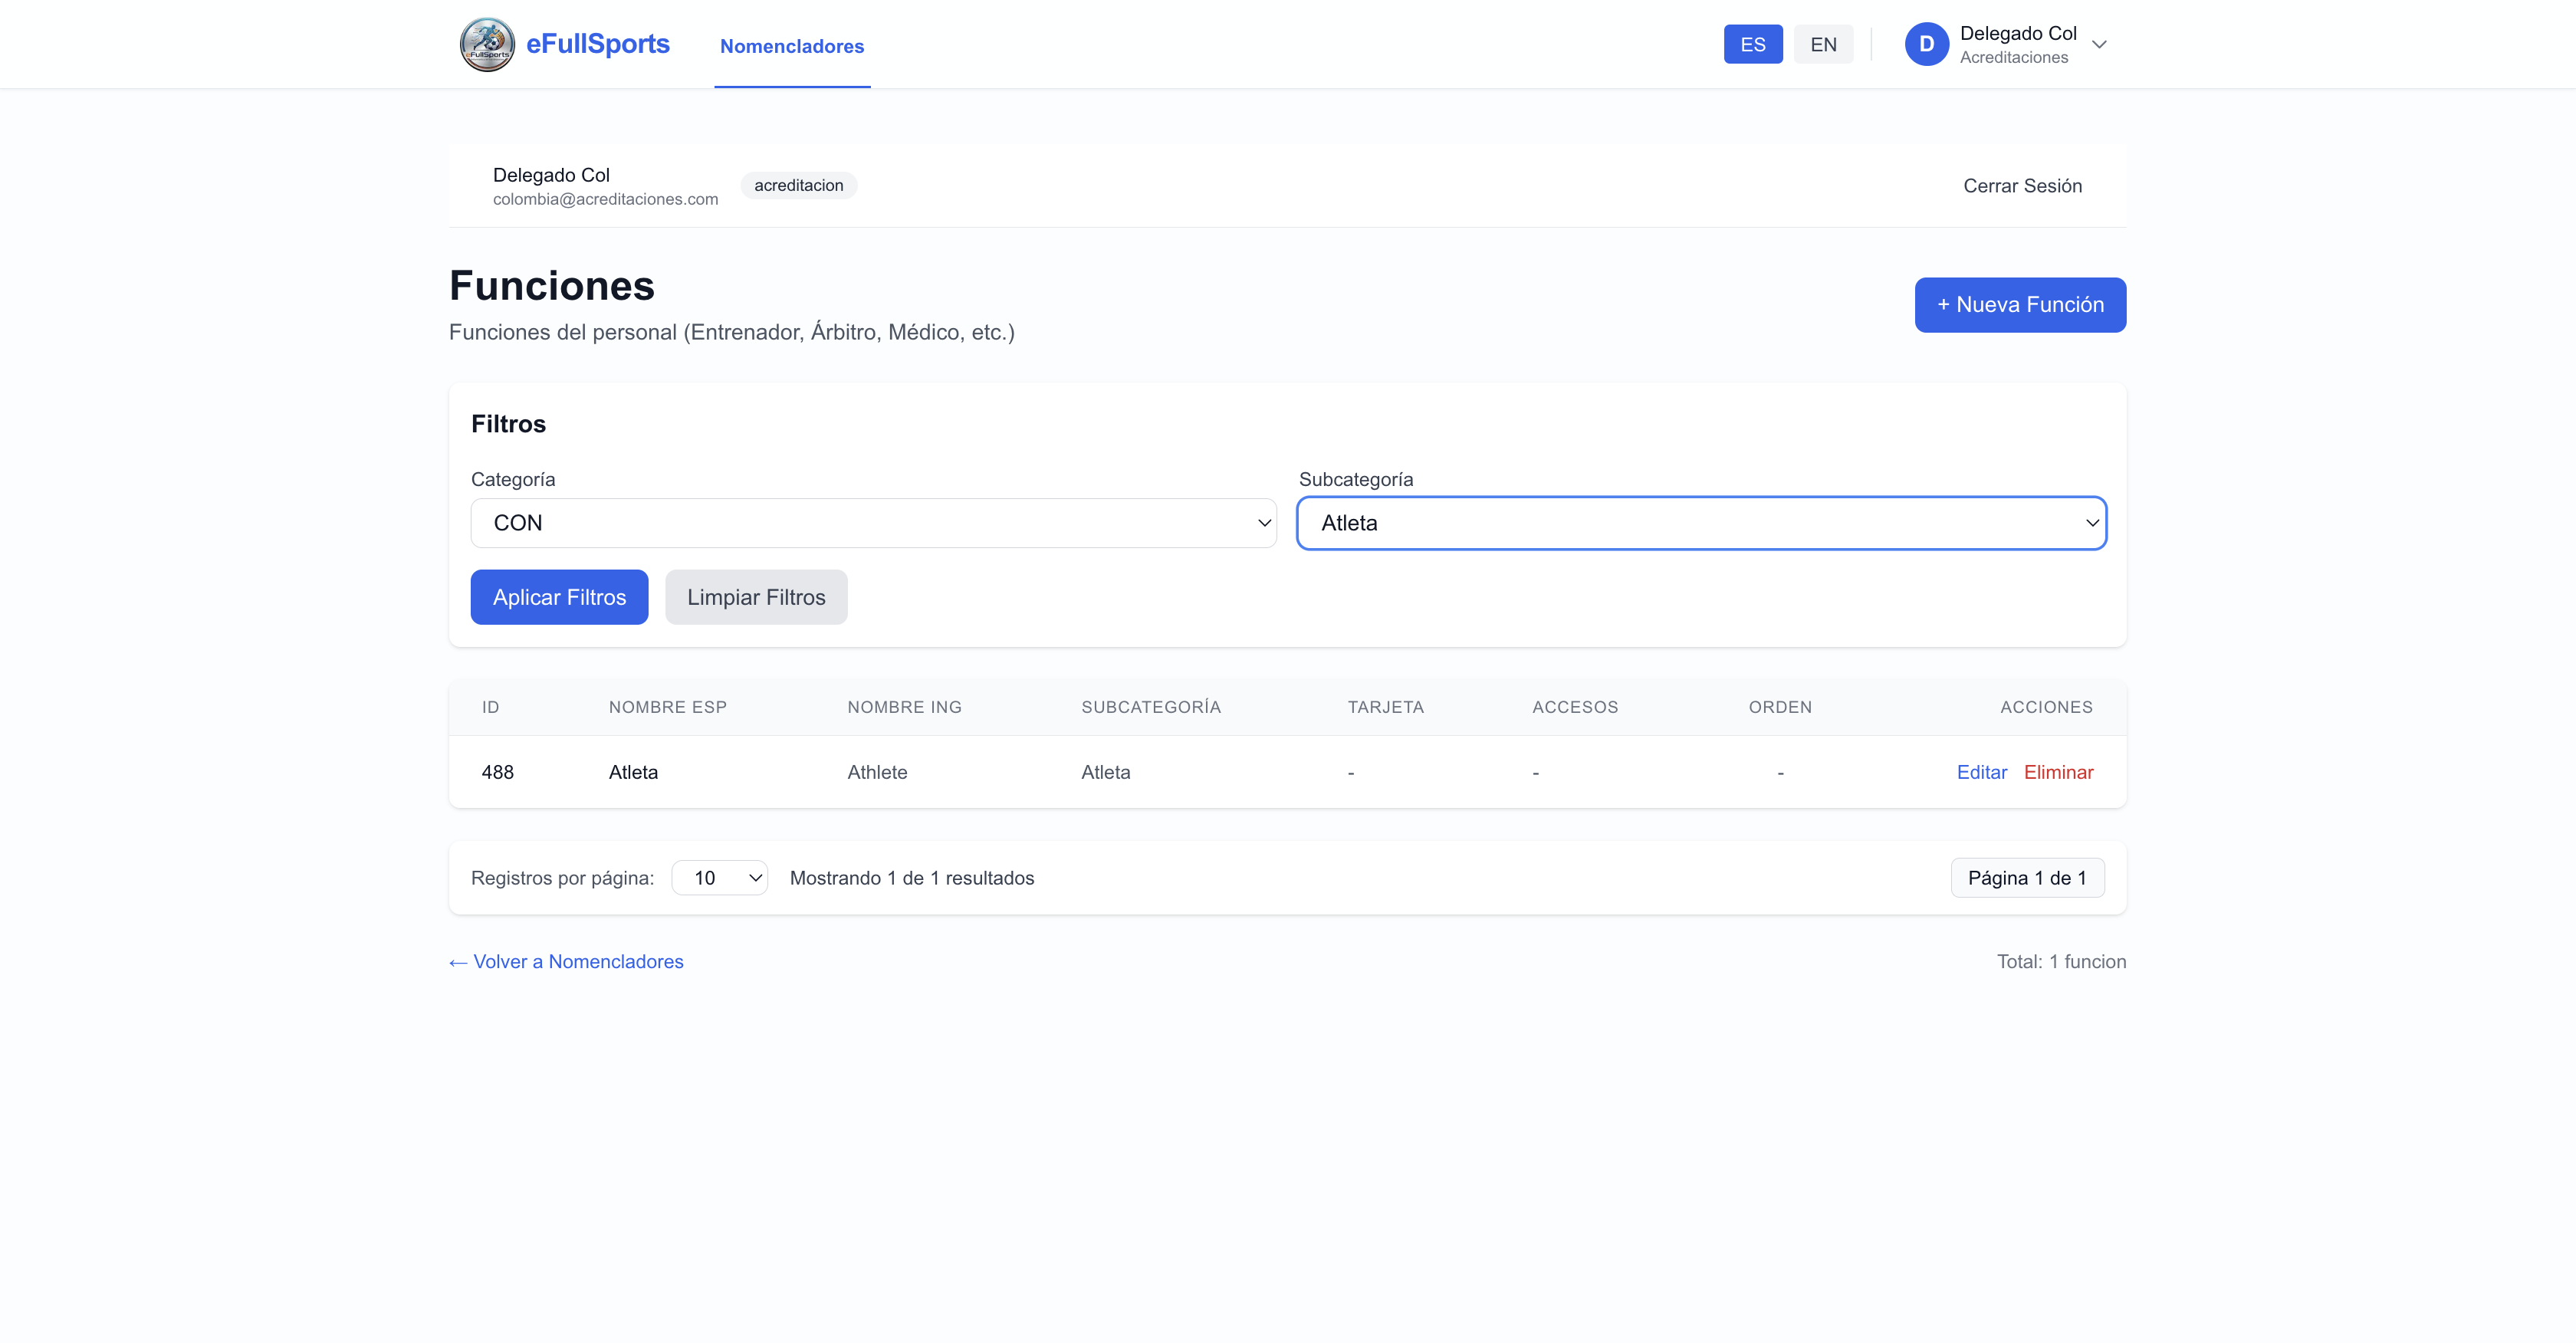The height and width of the screenshot is (1343, 2576).
Task: Click Cerrar Sesión to log out
Action: (2021, 186)
